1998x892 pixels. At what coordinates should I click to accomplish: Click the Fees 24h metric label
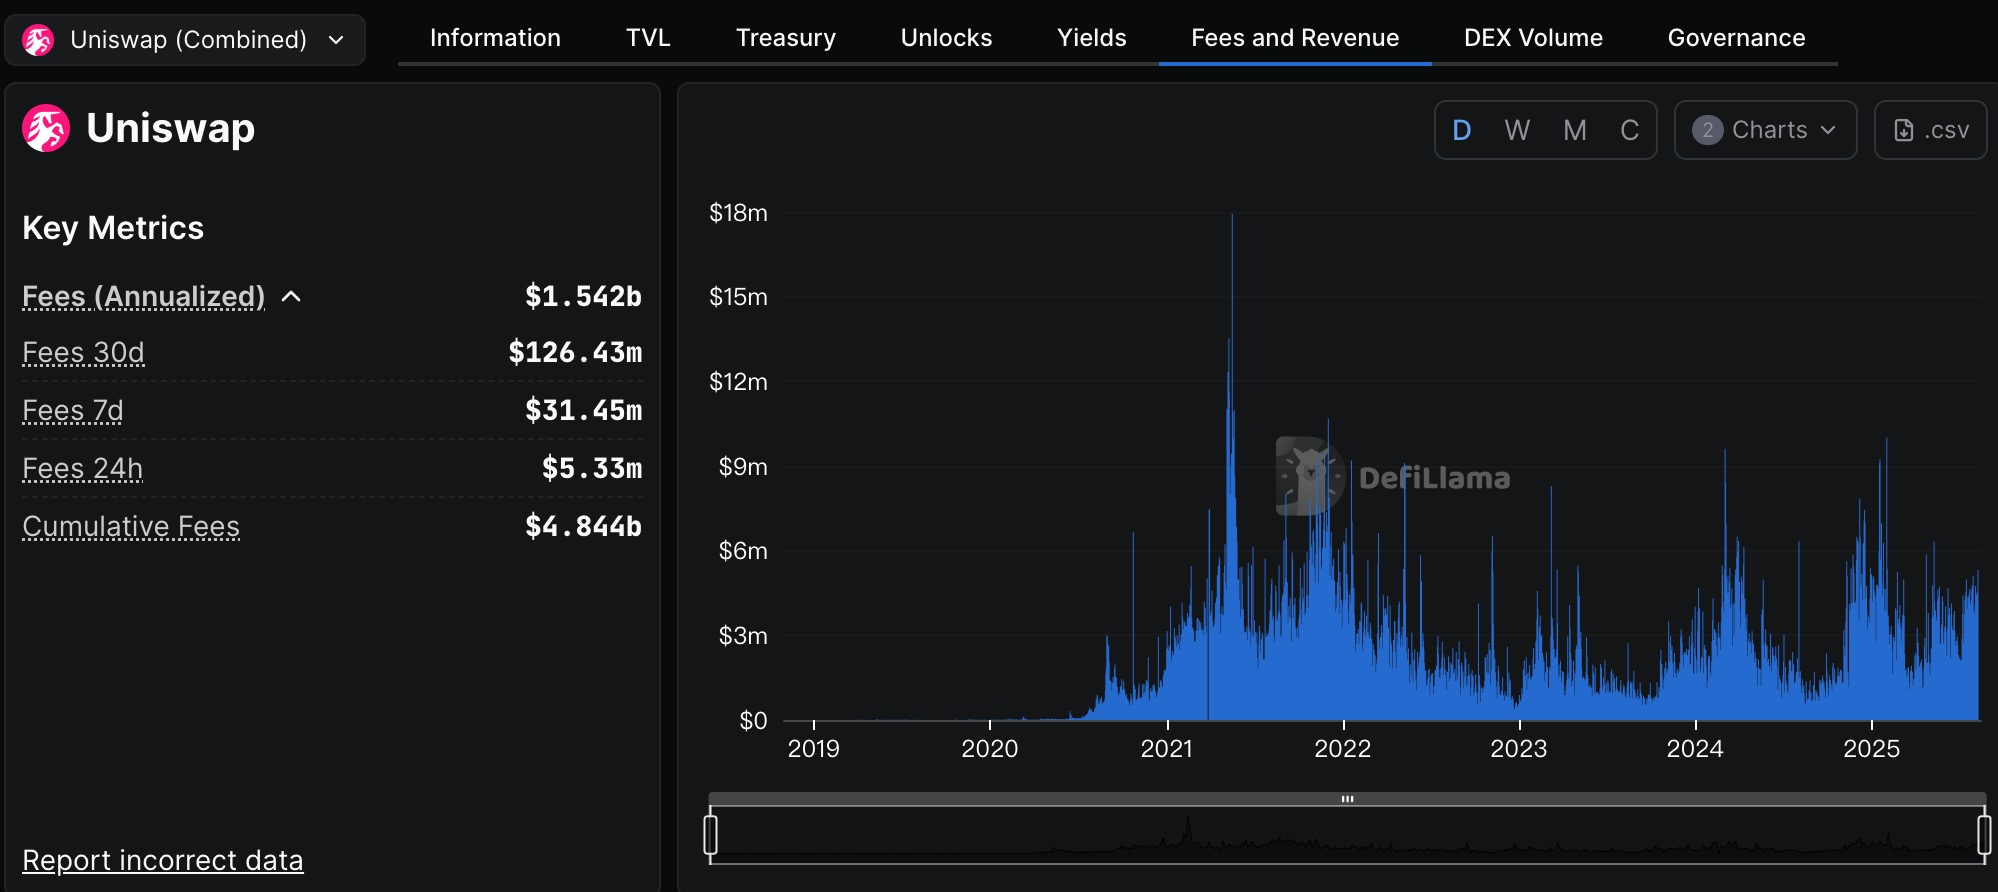click(83, 469)
